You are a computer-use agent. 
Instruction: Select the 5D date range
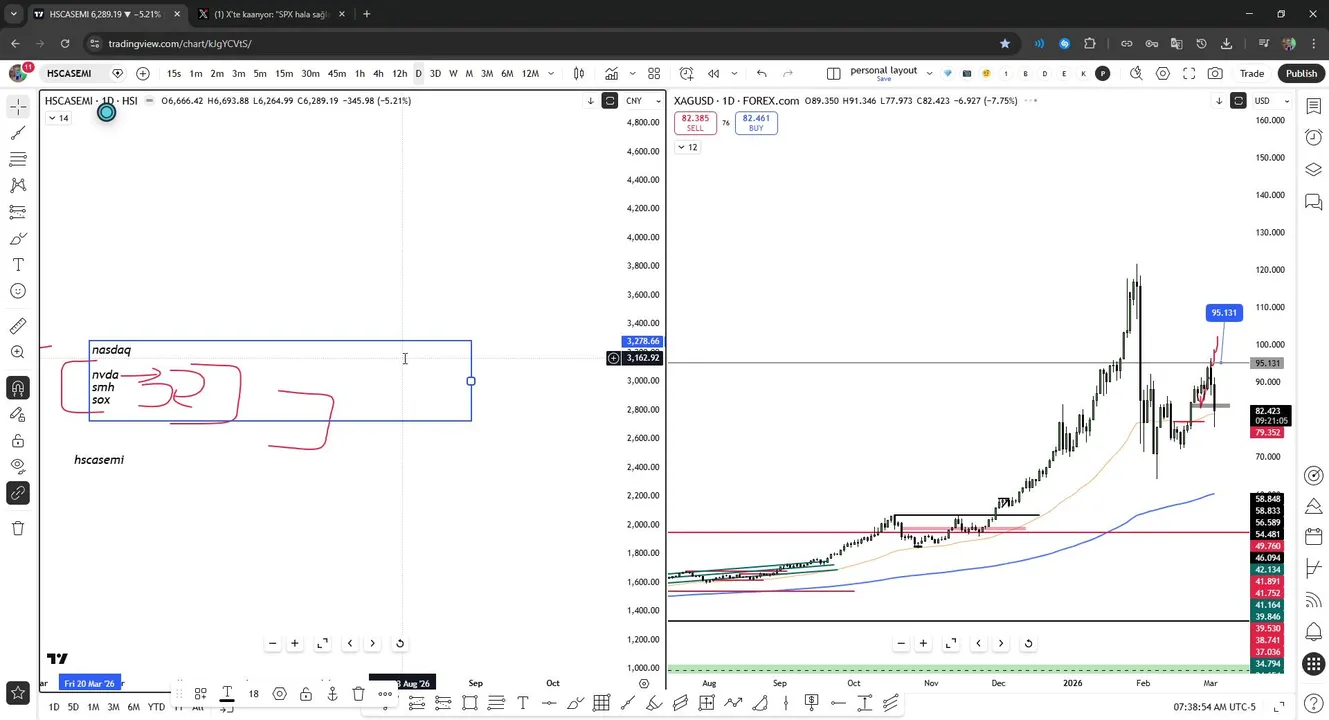click(x=73, y=707)
